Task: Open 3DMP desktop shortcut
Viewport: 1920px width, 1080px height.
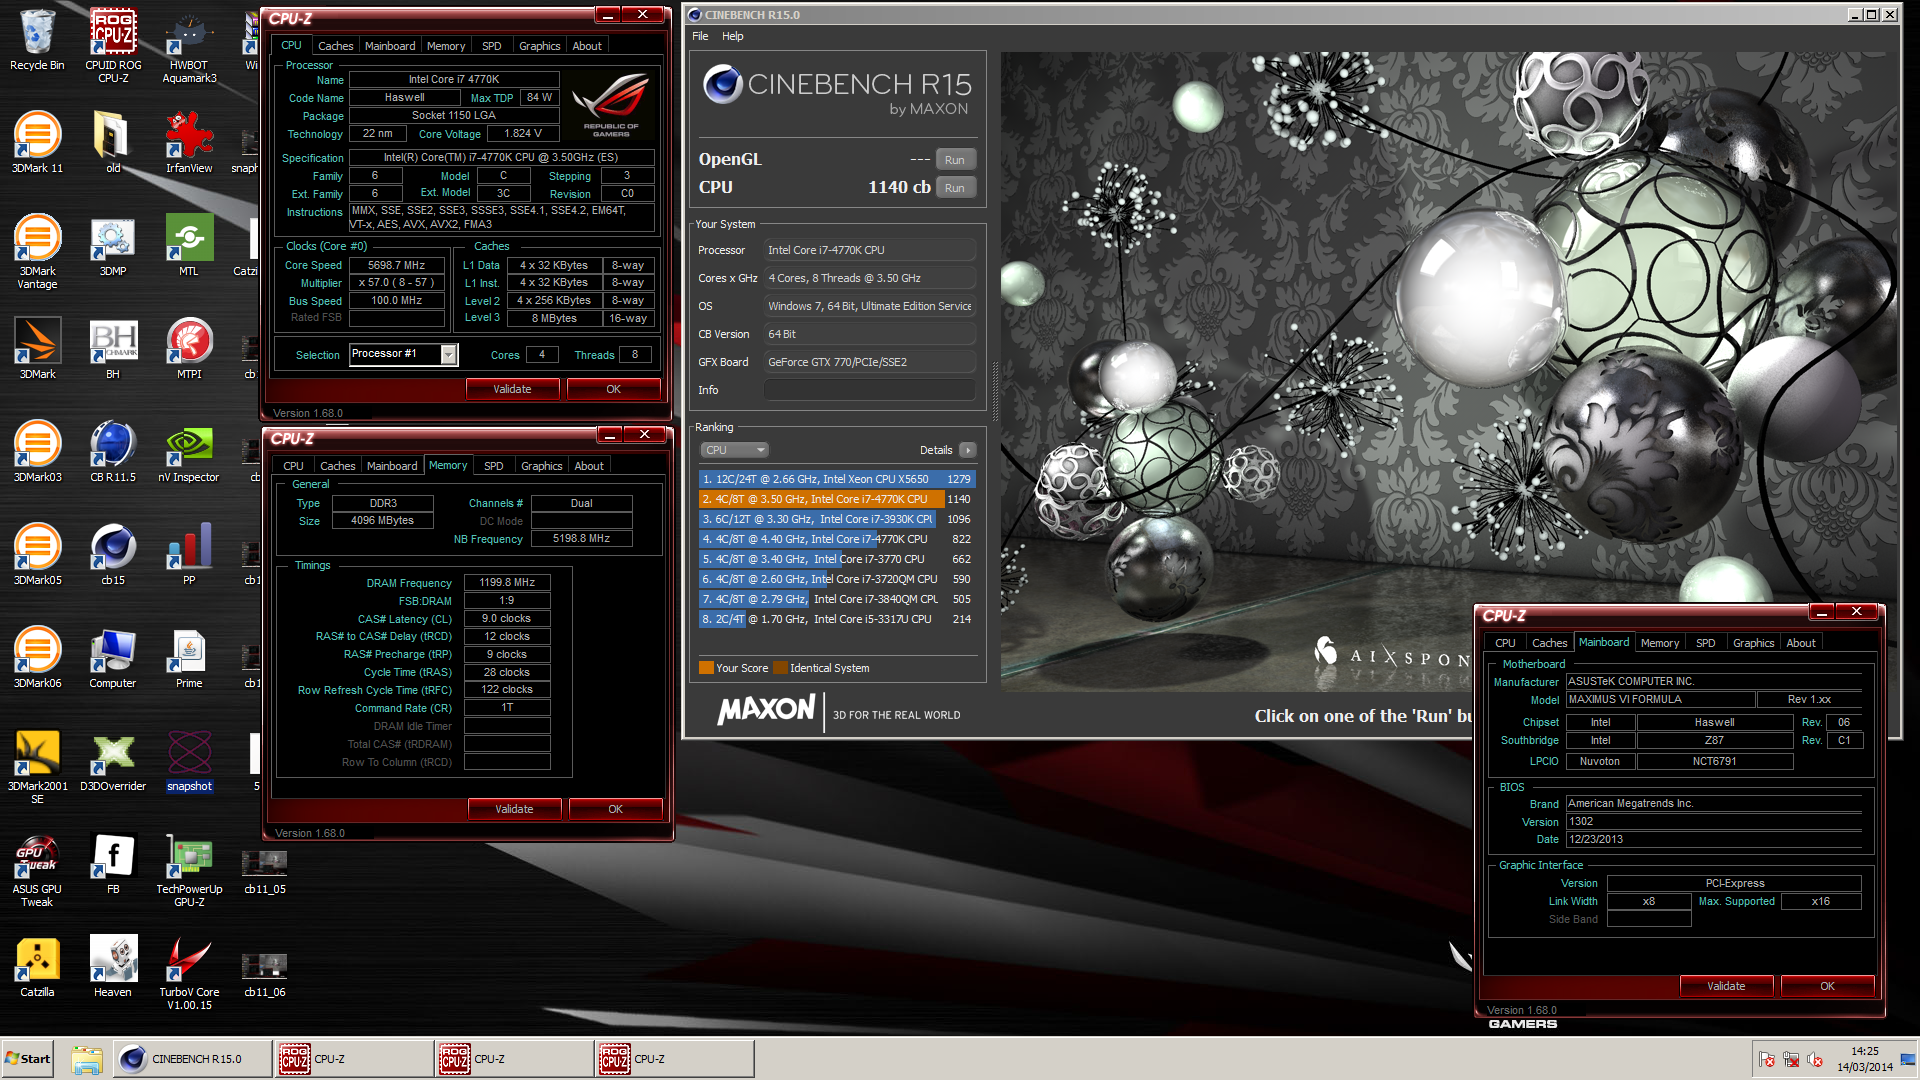Action: tap(113, 246)
